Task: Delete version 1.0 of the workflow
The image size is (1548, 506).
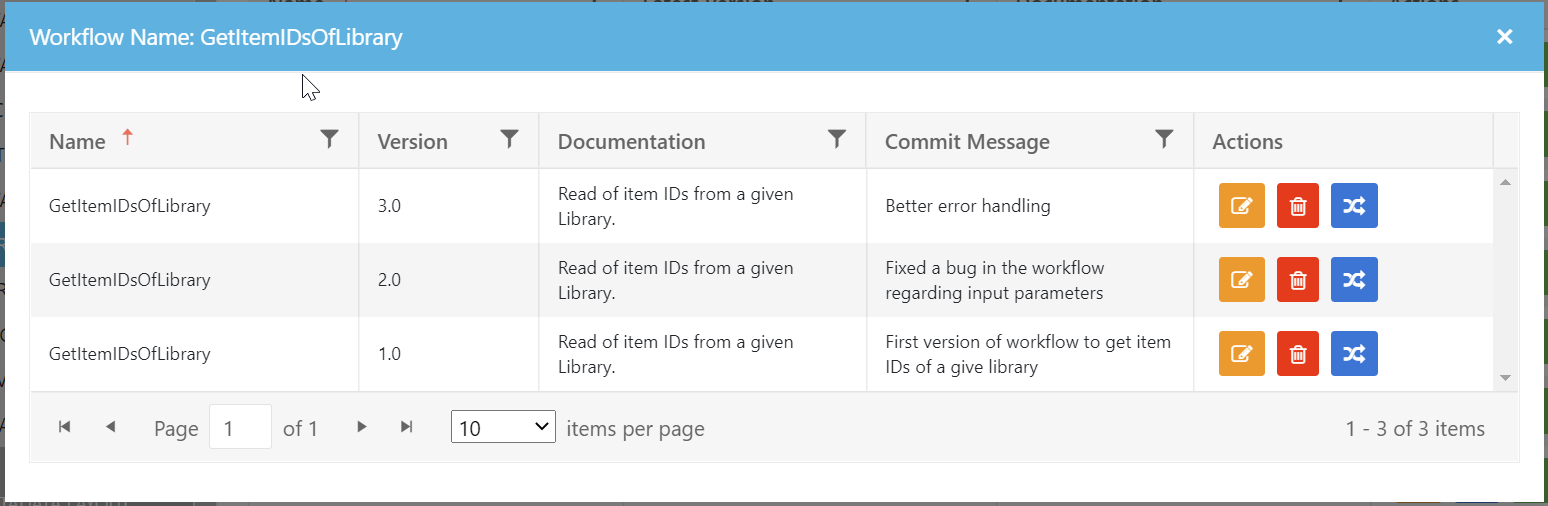Action: (1298, 354)
